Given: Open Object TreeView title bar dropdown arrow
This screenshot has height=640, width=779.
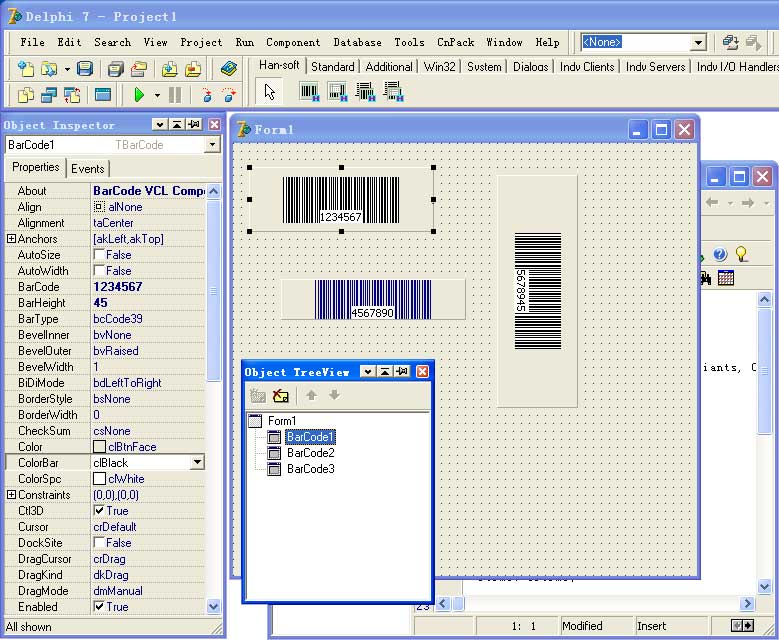Looking at the screenshot, I should pos(367,372).
